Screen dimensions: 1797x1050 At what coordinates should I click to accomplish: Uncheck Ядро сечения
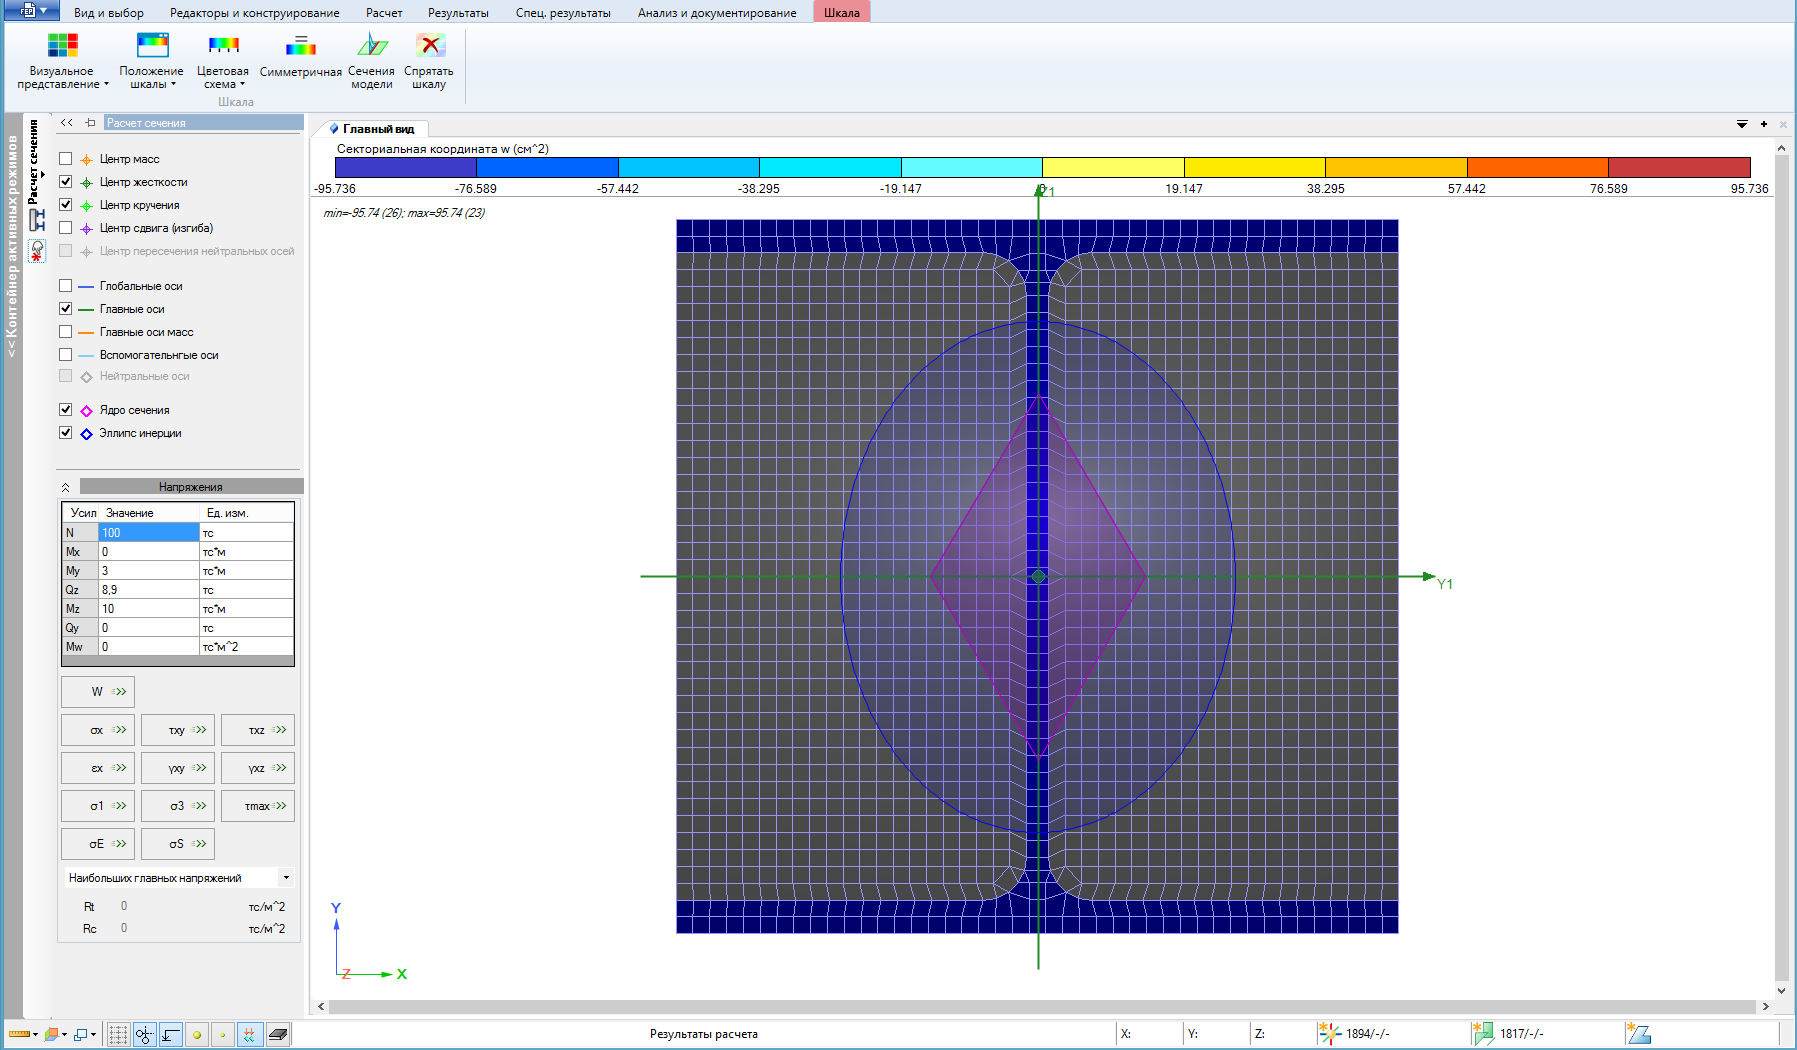coord(66,410)
